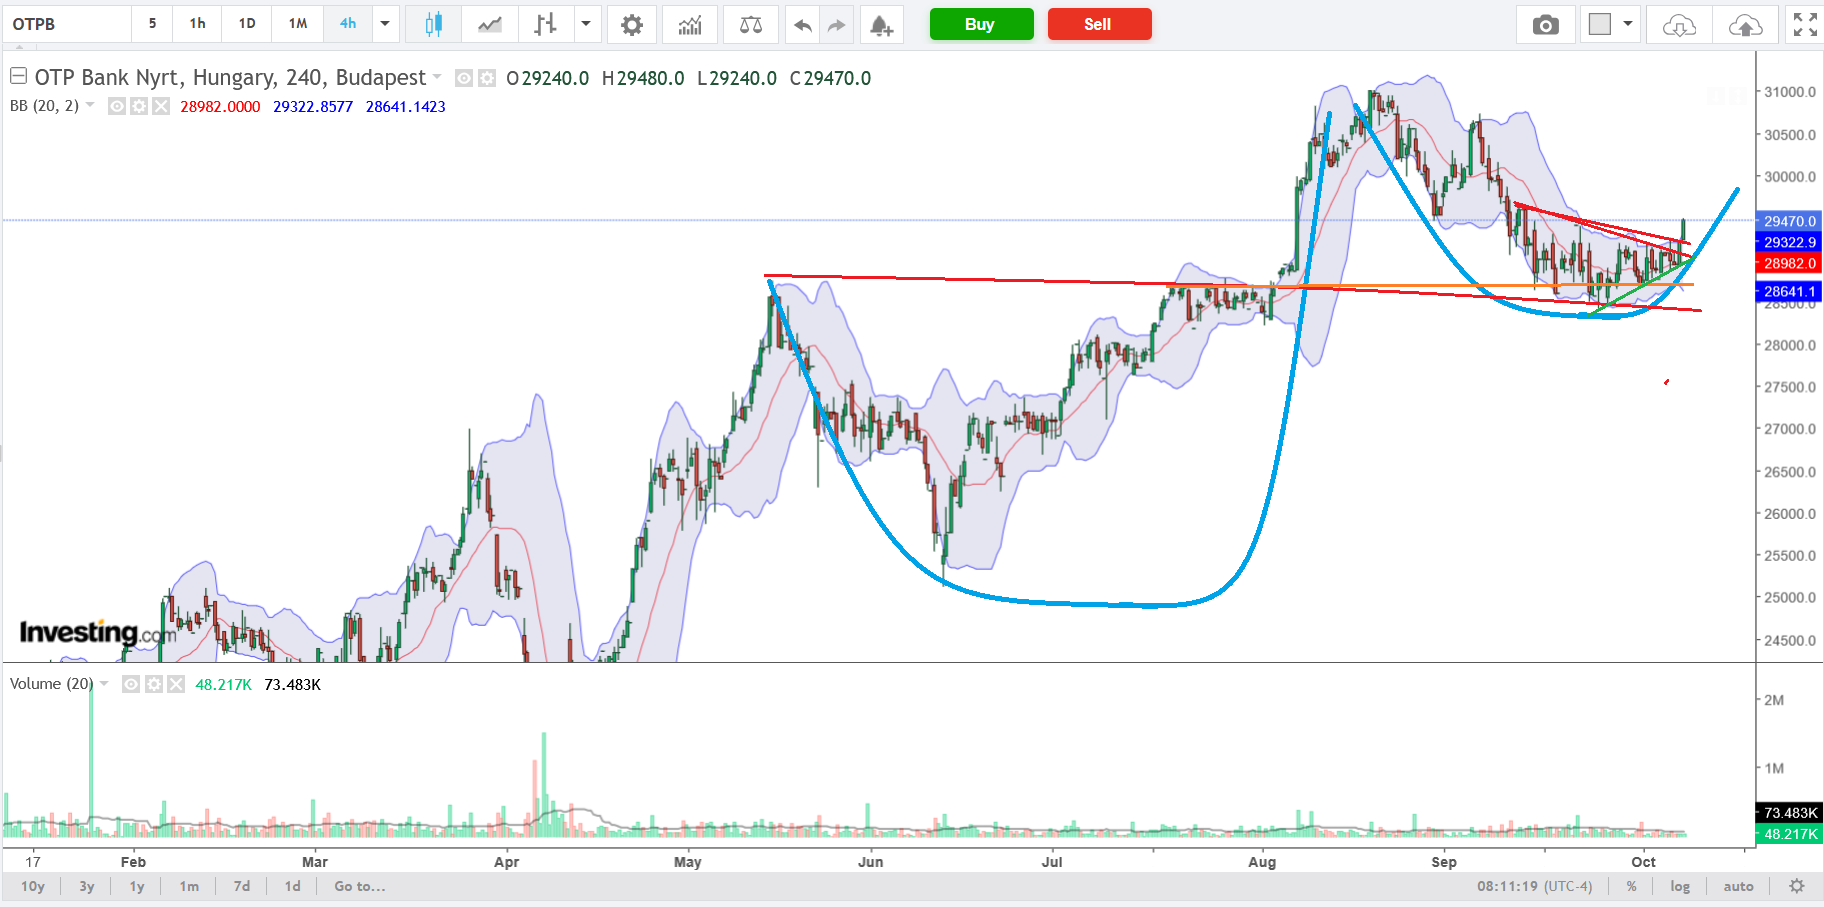Click the compare symbols scales icon
1824x907 pixels.
coord(750,25)
